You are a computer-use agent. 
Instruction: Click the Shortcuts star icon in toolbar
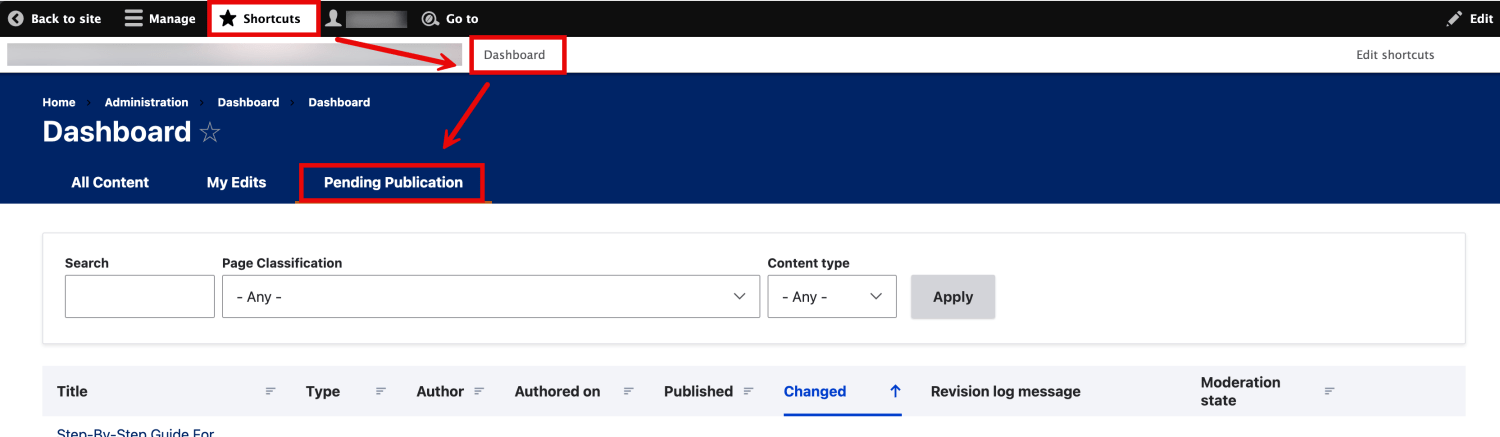pyautogui.click(x=228, y=18)
